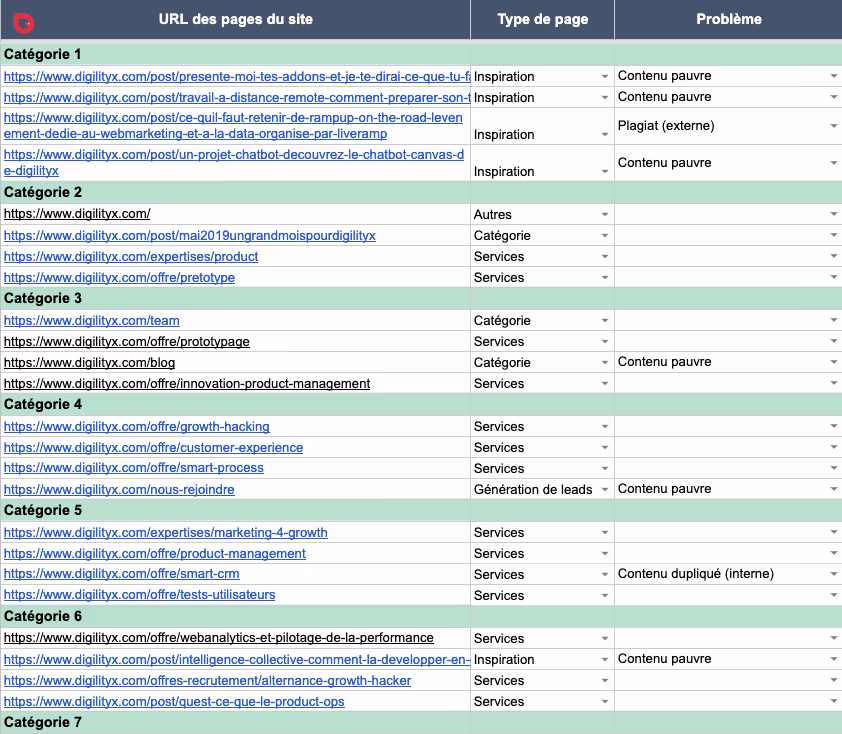Screen dimensions: 842x734
Task: Follow the nous-rejoindre link
Action: (119, 490)
